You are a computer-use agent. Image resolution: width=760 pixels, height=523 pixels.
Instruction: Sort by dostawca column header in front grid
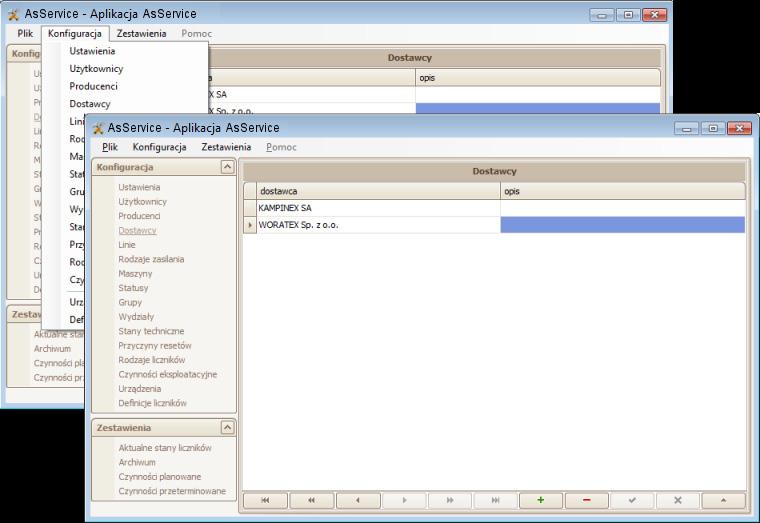coord(378,191)
